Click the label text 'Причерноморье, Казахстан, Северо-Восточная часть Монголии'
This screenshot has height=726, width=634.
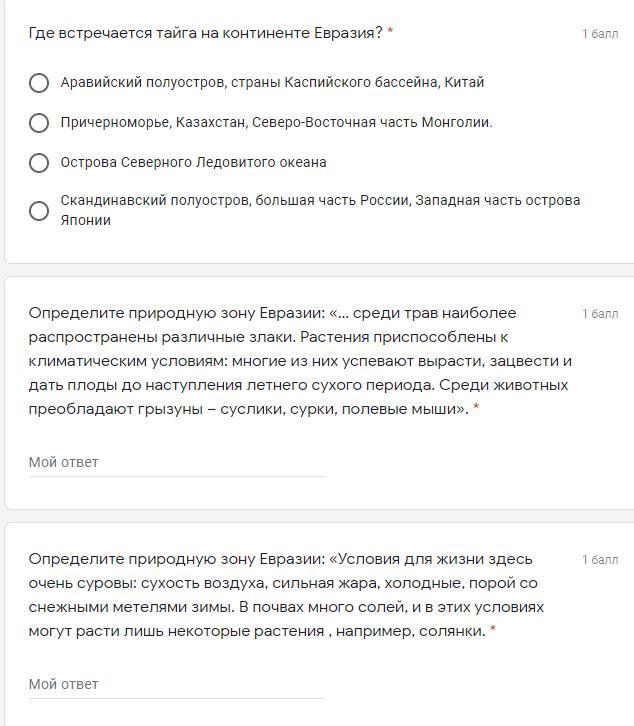[276, 122]
